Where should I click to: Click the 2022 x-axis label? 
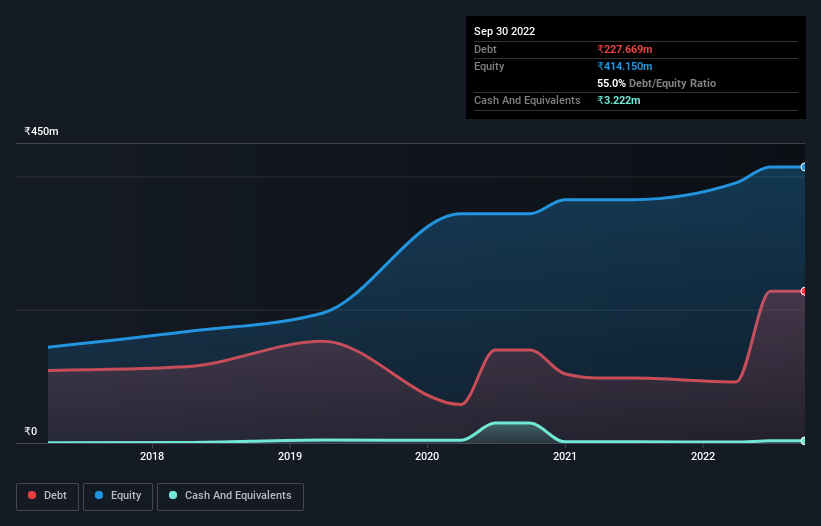pyautogui.click(x=703, y=456)
